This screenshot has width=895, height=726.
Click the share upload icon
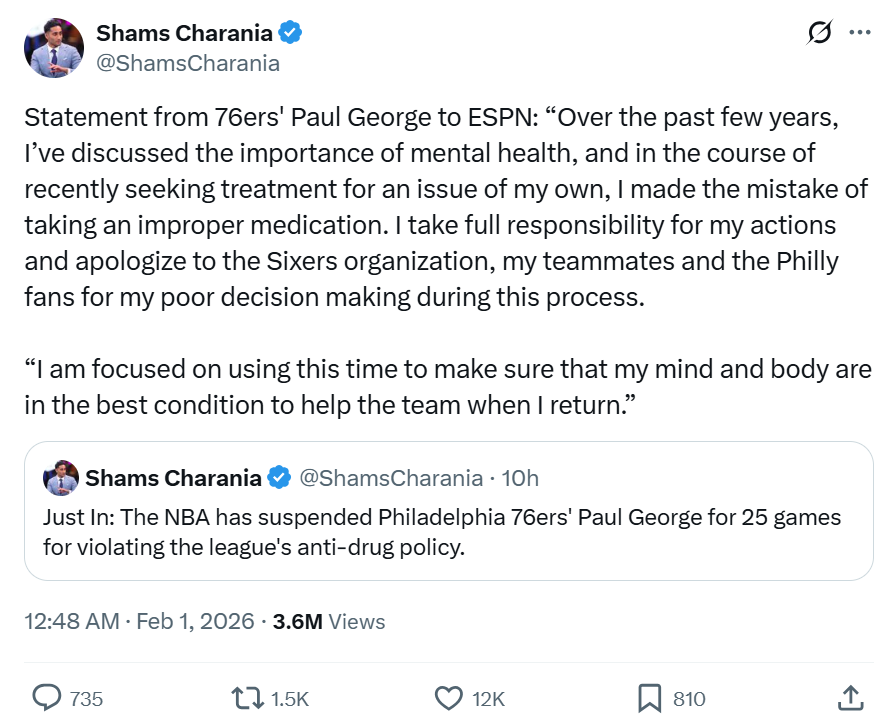[x=849, y=698]
